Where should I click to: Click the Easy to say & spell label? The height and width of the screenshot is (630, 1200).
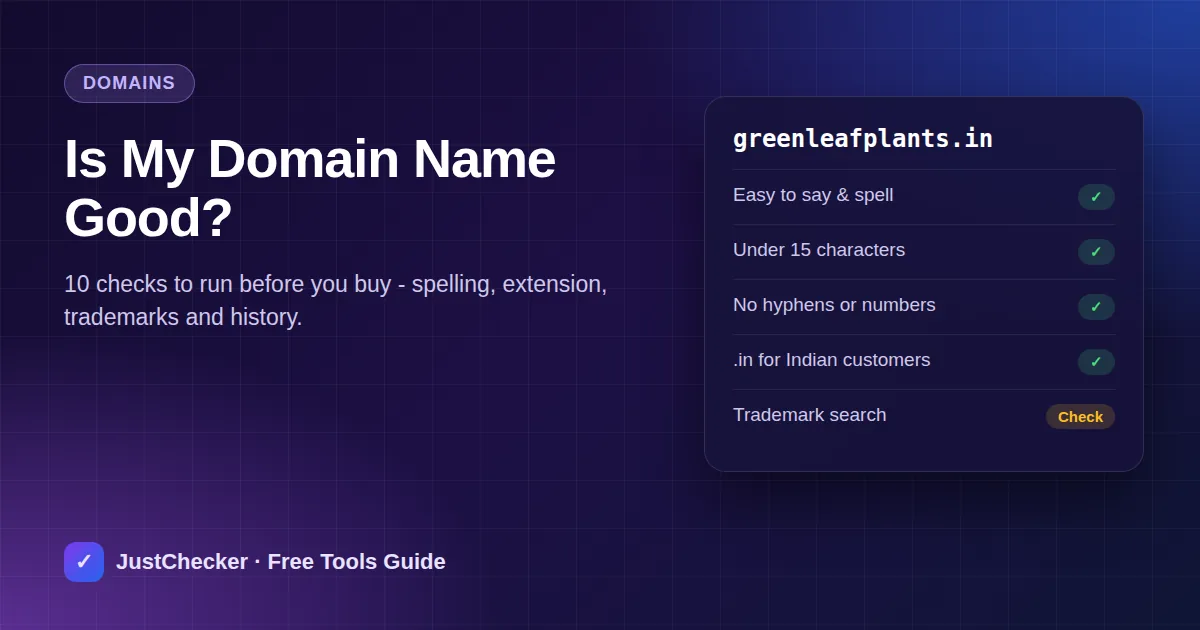pos(813,195)
